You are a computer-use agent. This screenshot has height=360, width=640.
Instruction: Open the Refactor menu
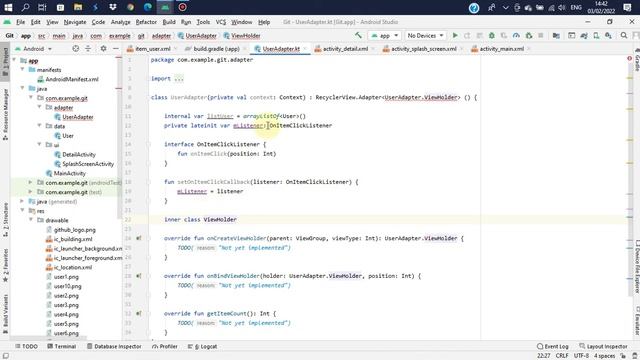[146, 22]
